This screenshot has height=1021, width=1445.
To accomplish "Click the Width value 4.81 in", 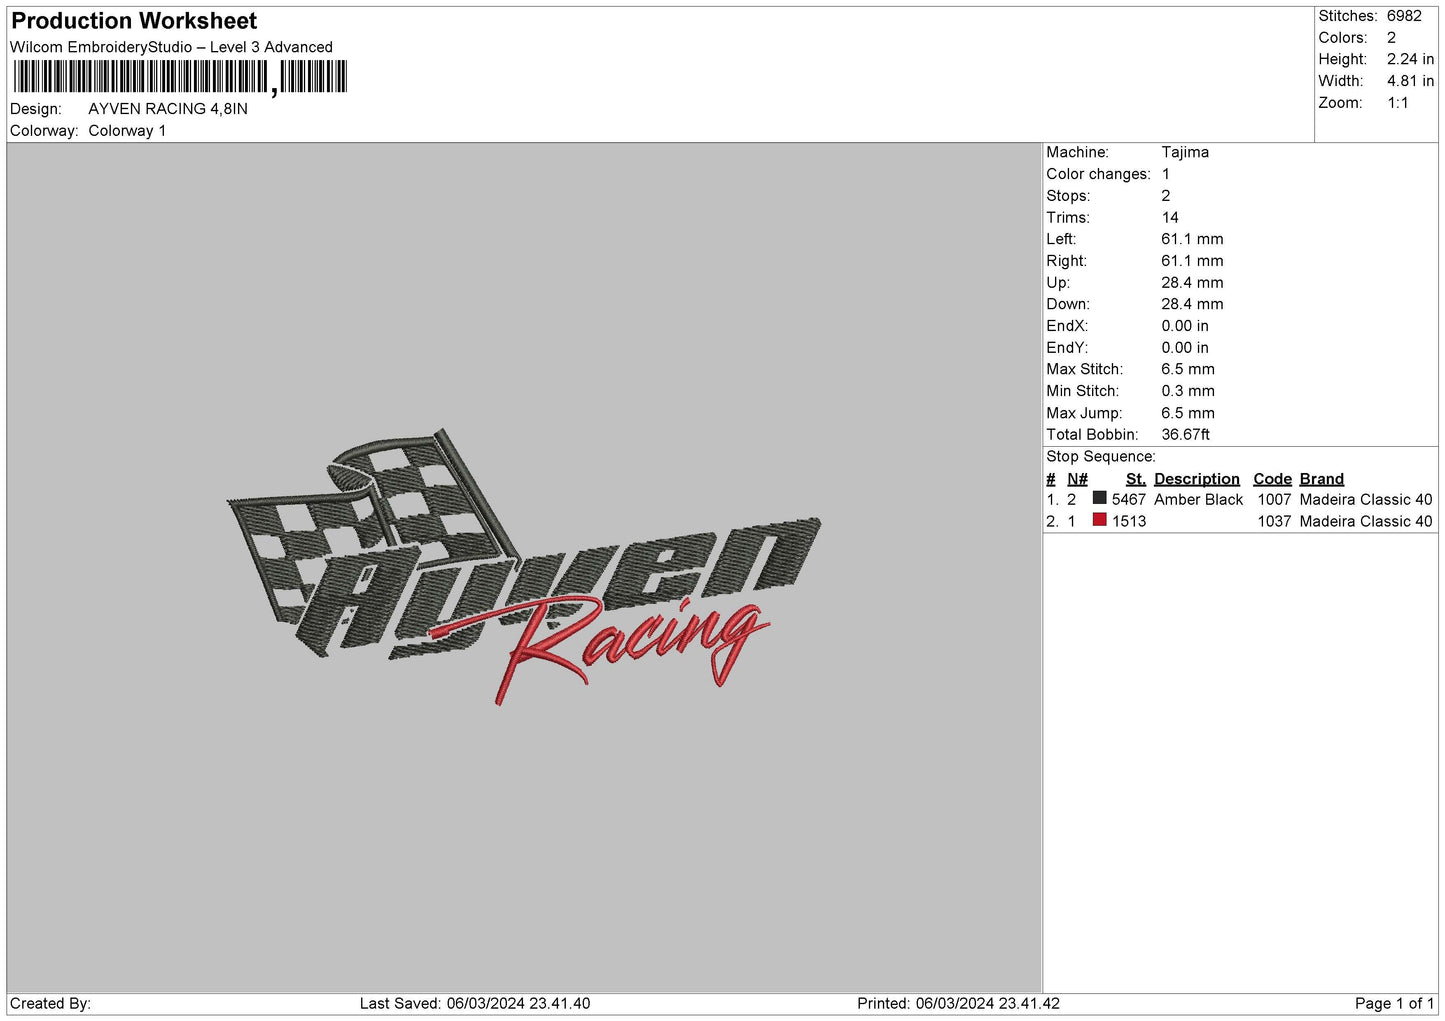I will point(1410,81).
